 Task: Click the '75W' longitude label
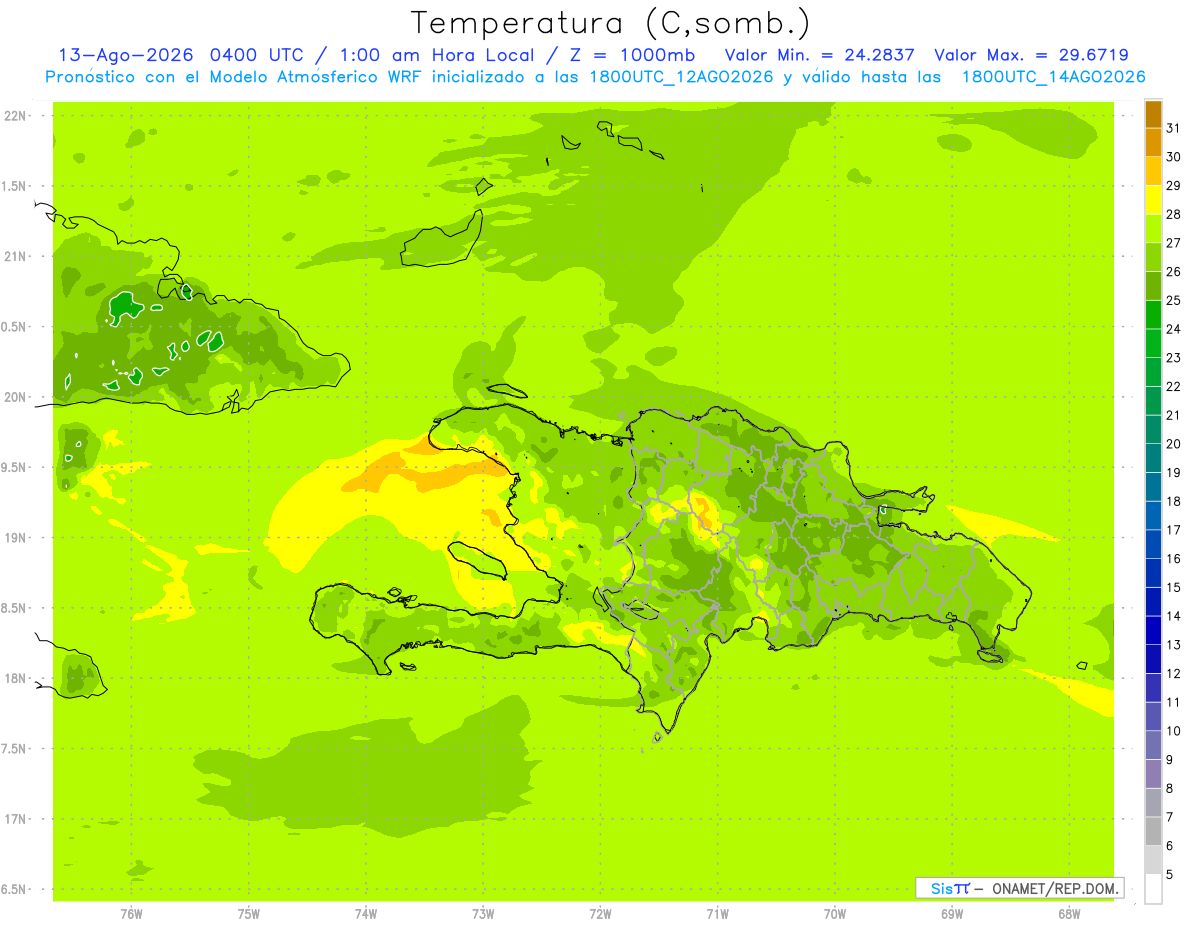248,914
